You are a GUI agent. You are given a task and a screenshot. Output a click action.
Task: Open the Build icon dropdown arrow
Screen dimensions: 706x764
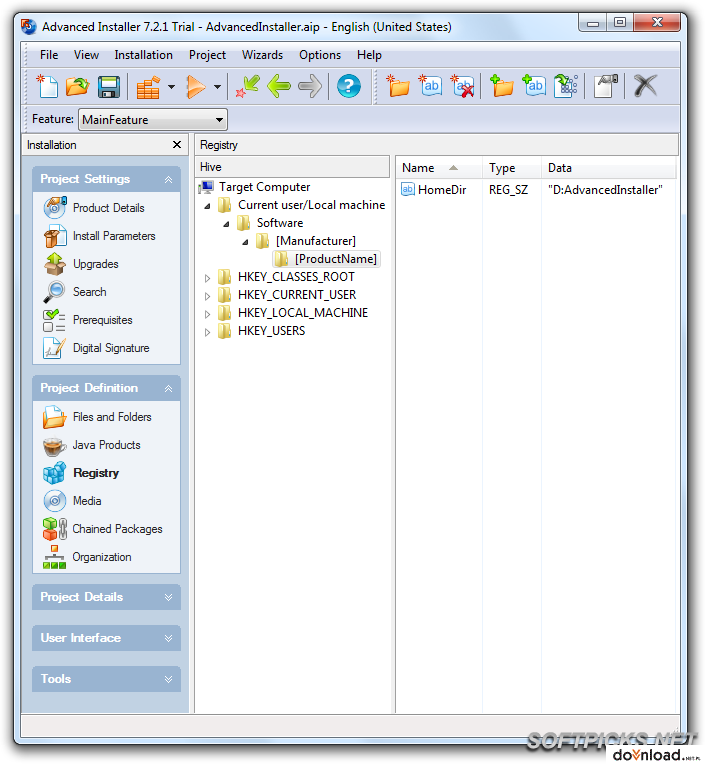pos(171,87)
